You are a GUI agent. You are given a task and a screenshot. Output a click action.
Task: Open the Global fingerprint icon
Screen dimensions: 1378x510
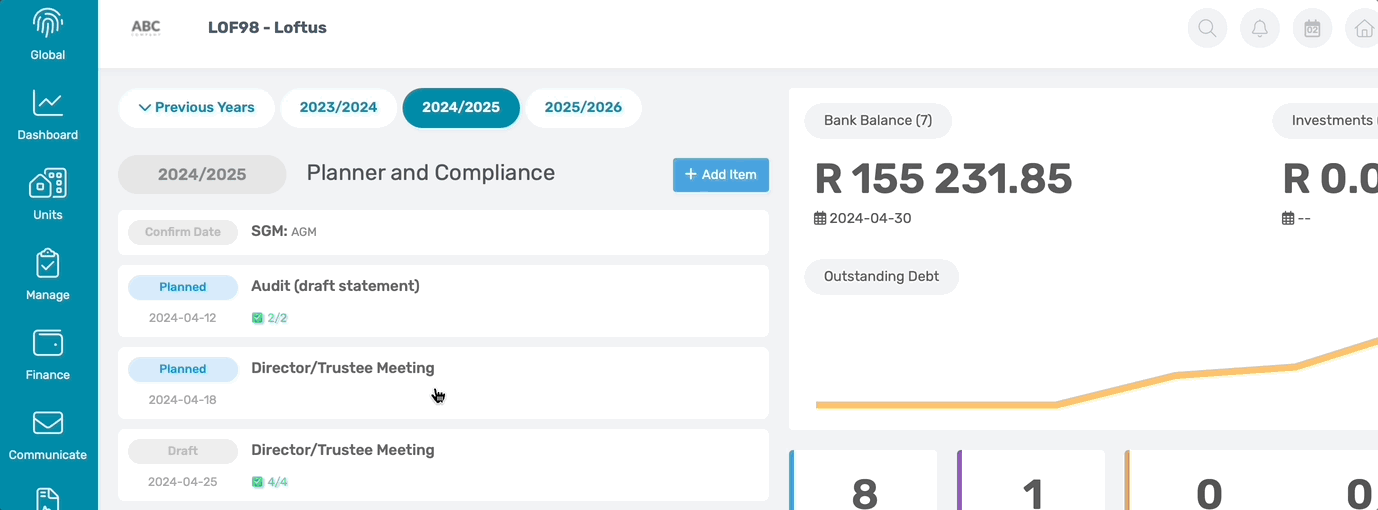pos(48,24)
